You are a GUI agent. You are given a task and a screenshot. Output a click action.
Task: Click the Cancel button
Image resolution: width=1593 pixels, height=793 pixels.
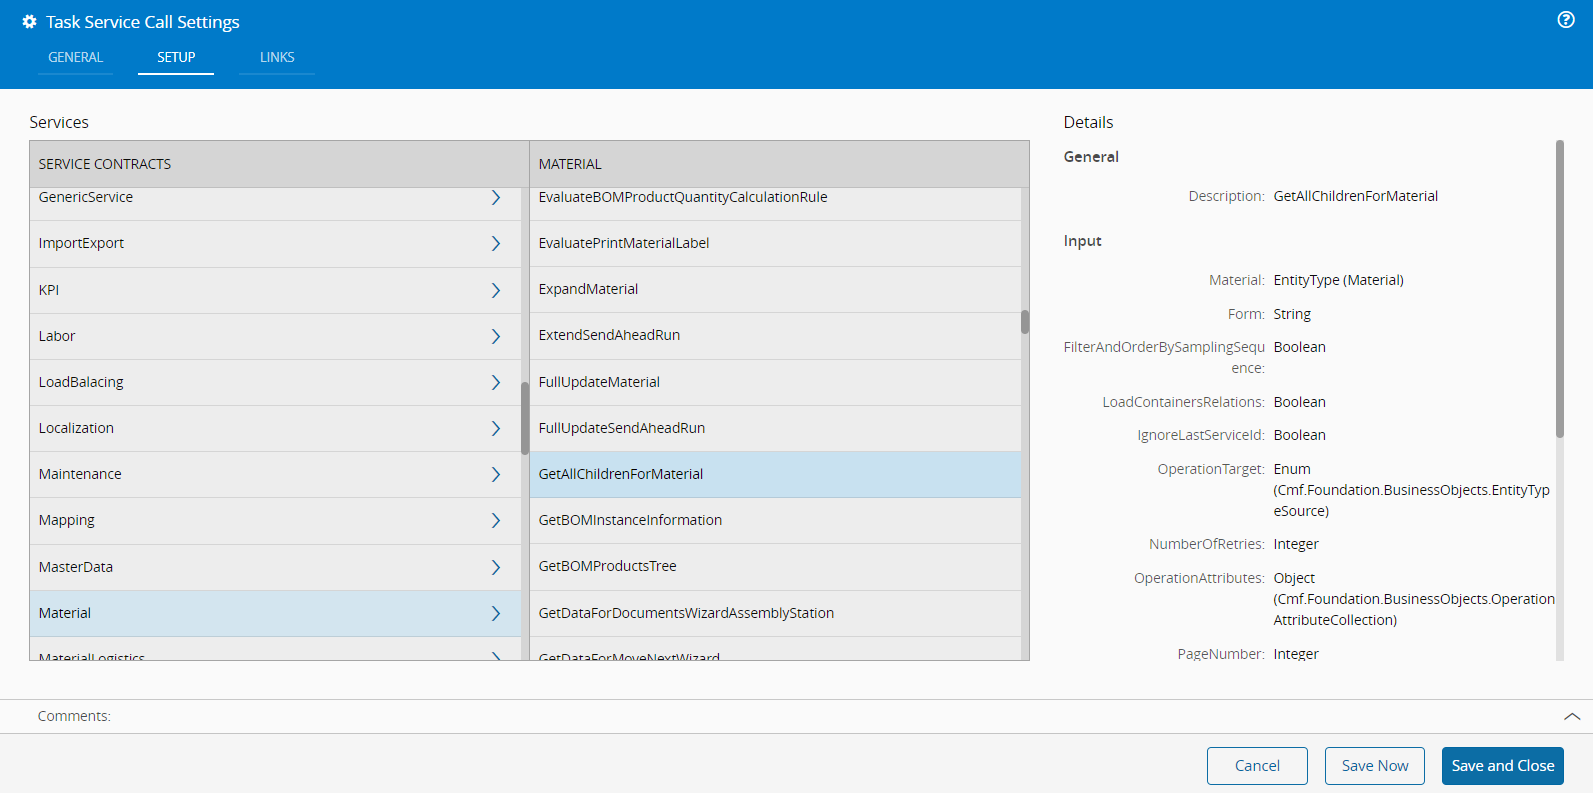(x=1256, y=766)
